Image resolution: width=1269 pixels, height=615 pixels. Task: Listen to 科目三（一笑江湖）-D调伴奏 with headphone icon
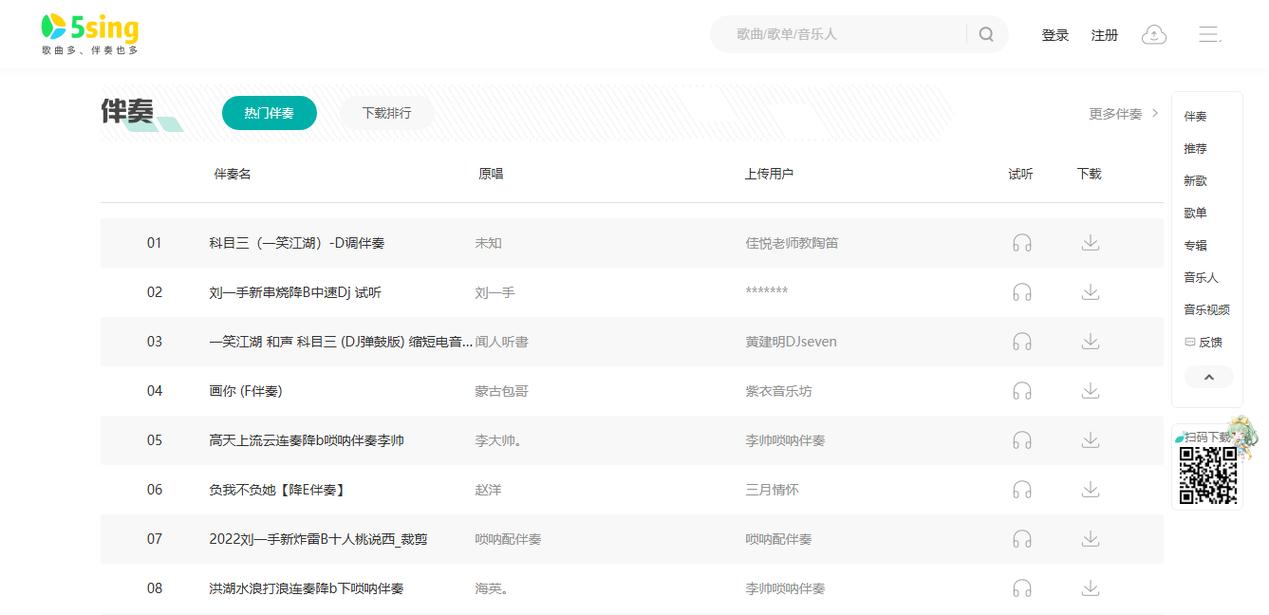point(1022,243)
